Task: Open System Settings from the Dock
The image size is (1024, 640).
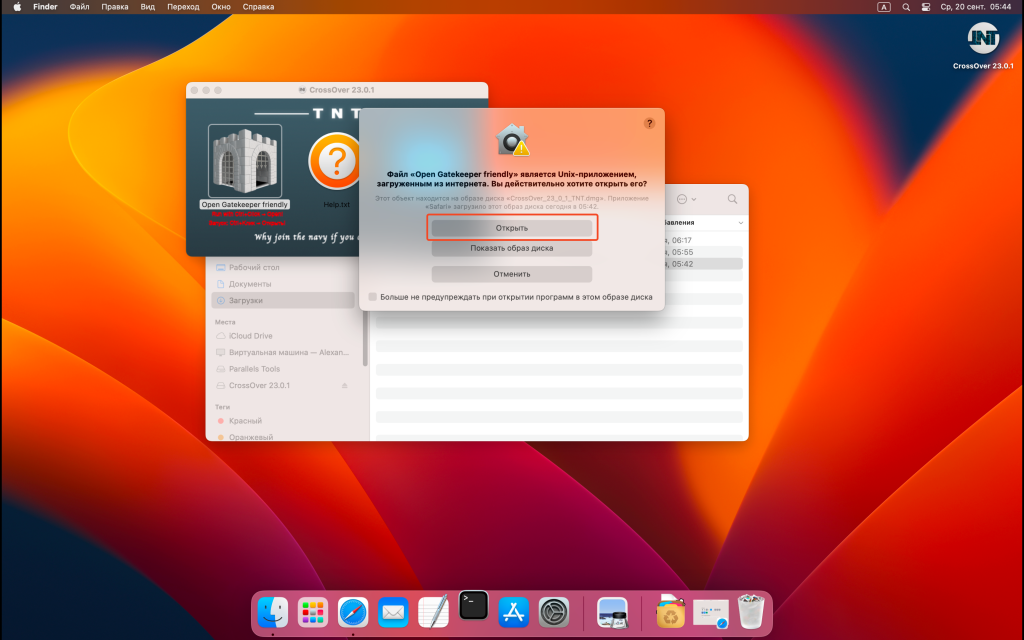Action: [554, 613]
